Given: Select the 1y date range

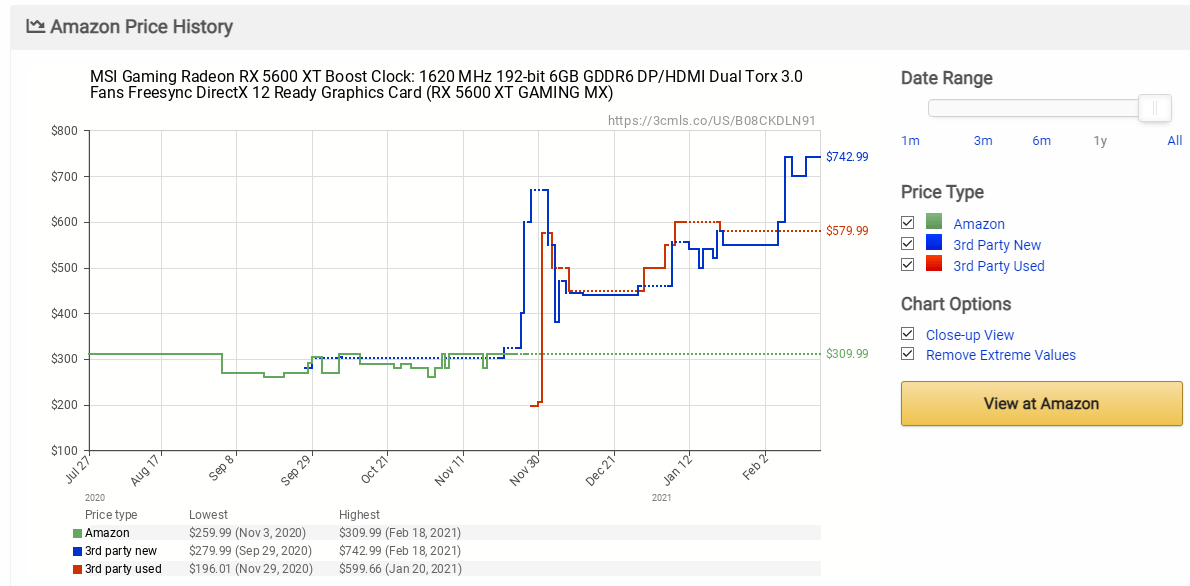Looking at the screenshot, I should [1100, 140].
